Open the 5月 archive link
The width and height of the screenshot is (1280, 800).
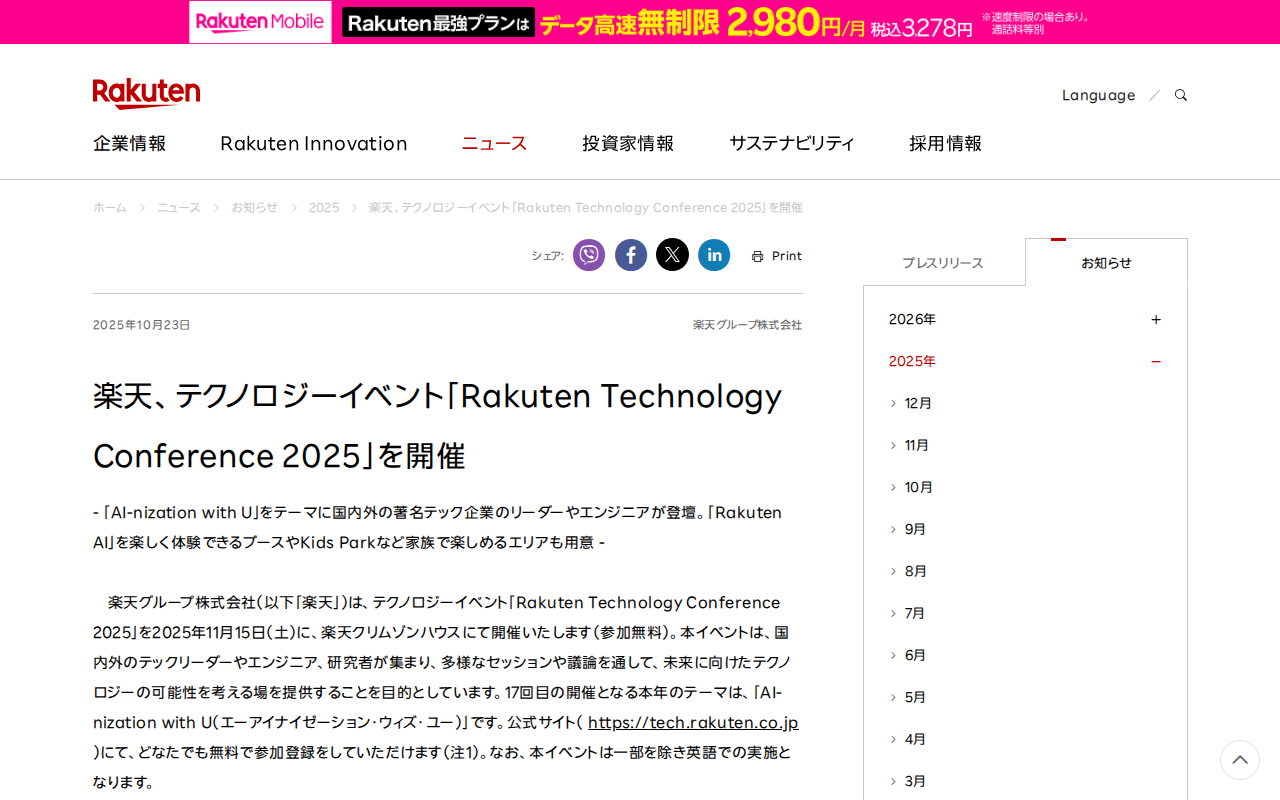[x=915, y=697]
